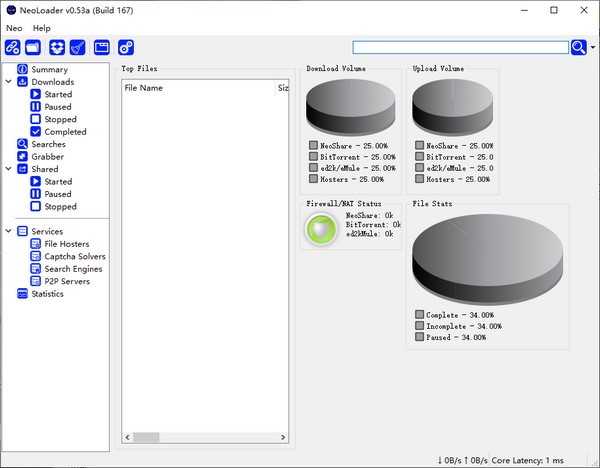Open settings via the gears toolbar icon

pos(126,47)
